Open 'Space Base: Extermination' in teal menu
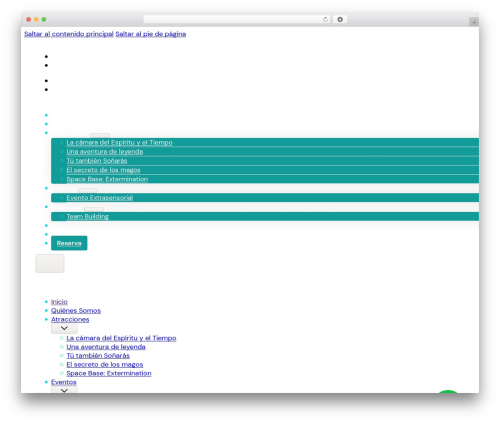Image resolution: width=500 pixels, height=423 pixels. click(x=107, y=179)
